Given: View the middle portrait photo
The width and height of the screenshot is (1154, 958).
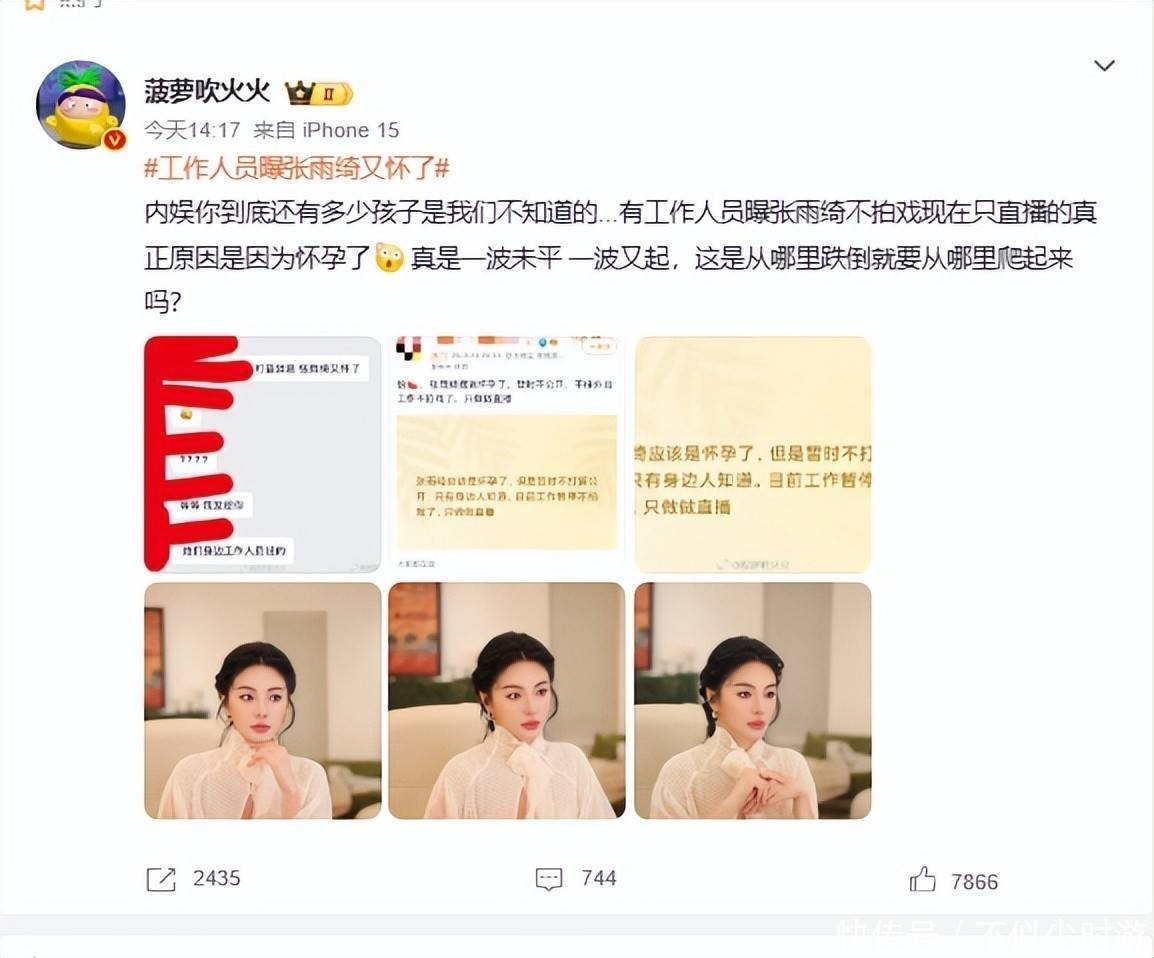Looking at the screenshot, I should pos(507,700).
